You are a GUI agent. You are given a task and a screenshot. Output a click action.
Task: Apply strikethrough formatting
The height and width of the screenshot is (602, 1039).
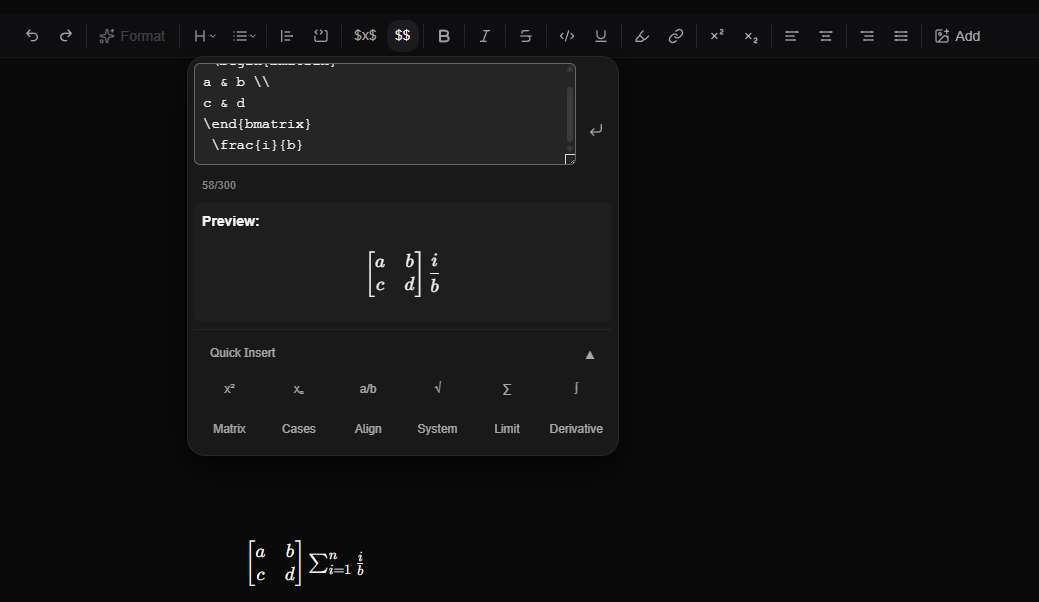525,35
